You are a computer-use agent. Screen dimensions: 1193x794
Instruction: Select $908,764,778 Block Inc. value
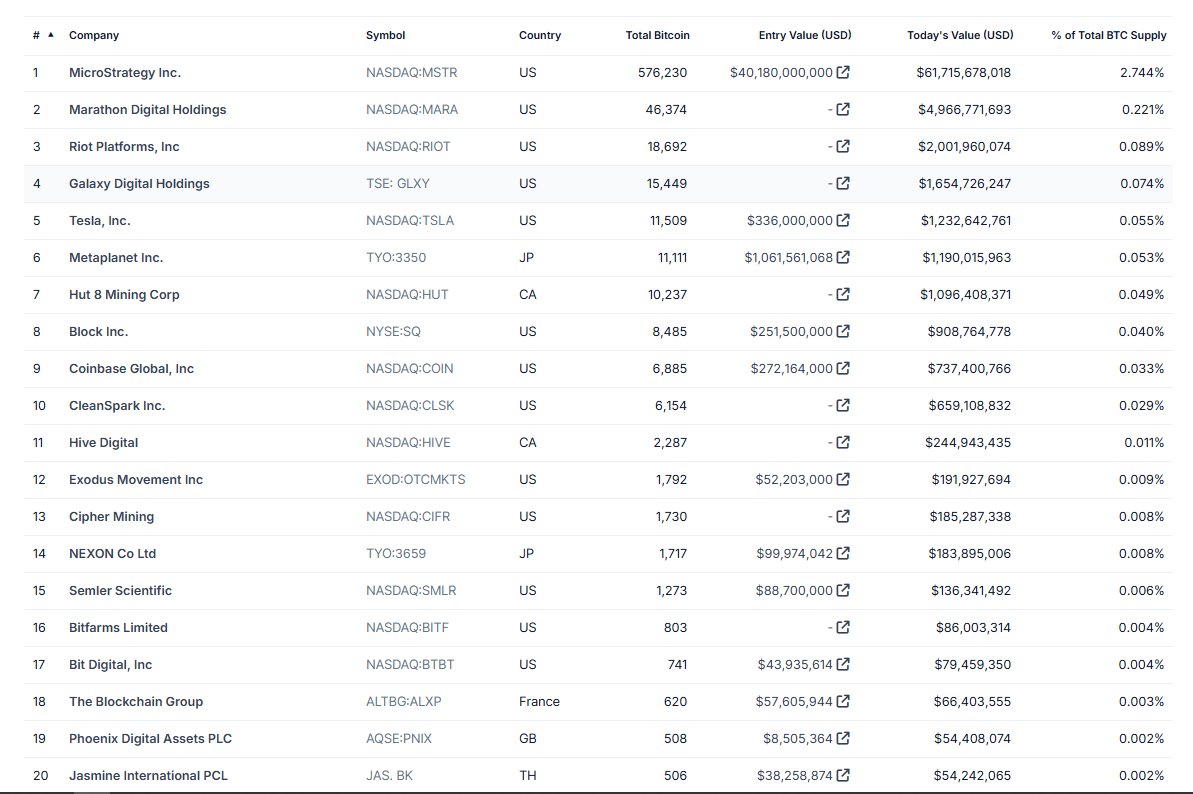click(969, 332)
